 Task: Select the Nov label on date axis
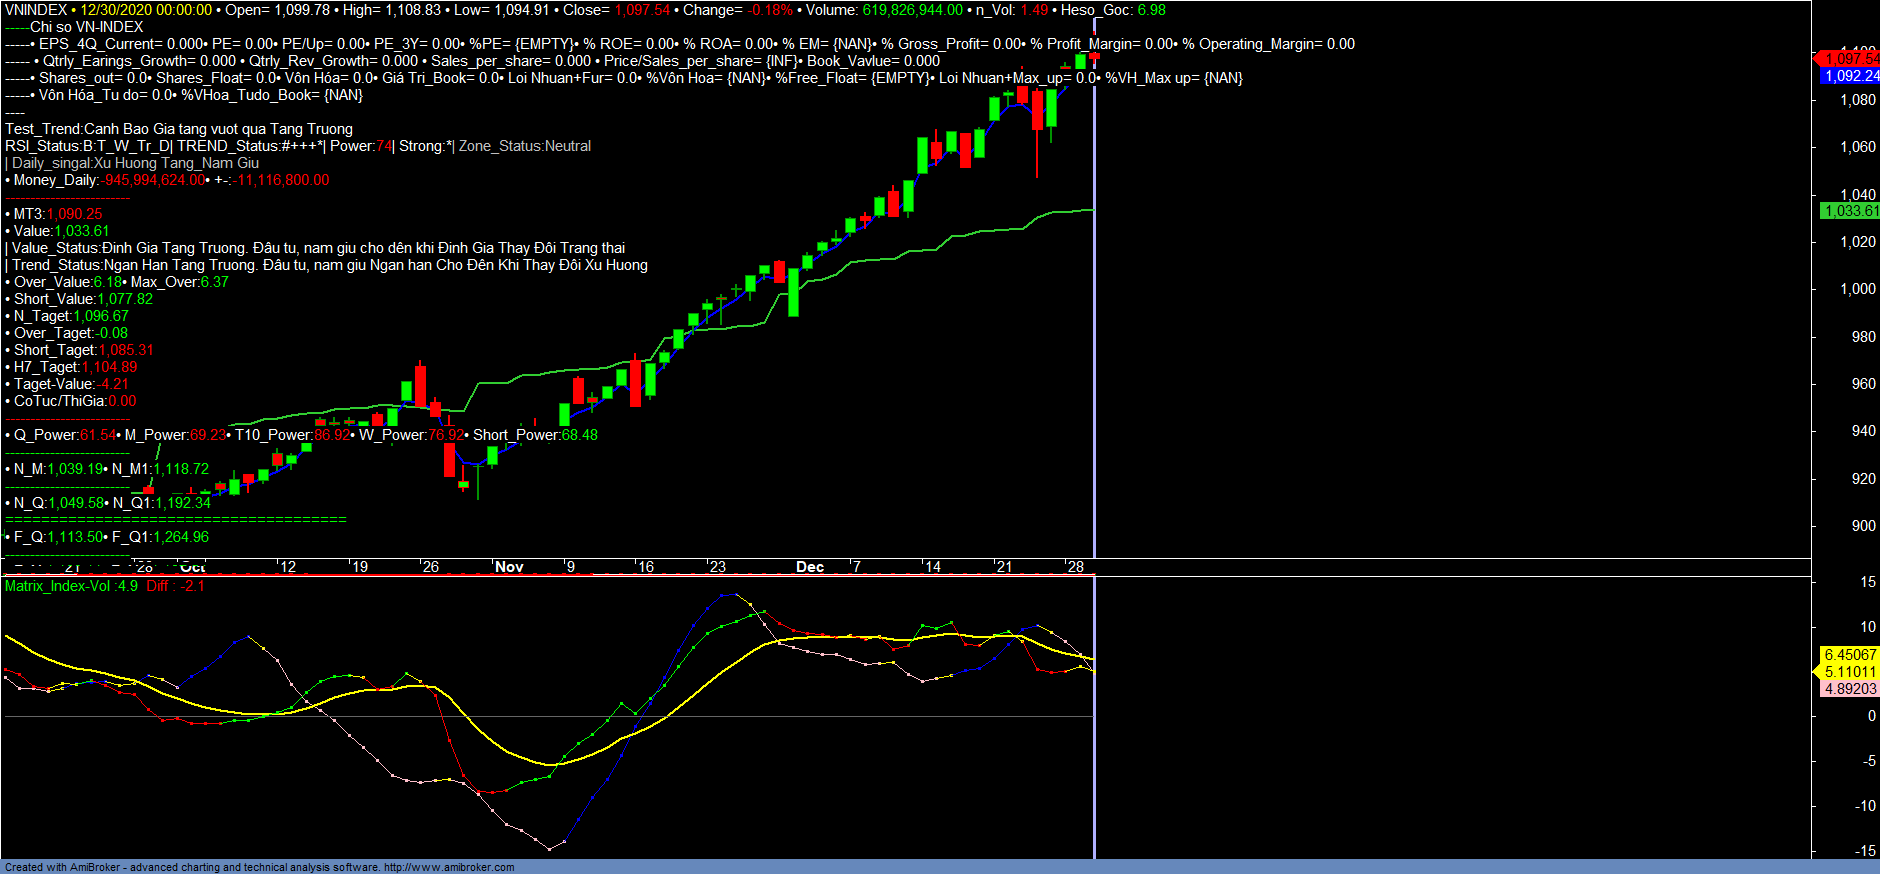click(509, 567)
